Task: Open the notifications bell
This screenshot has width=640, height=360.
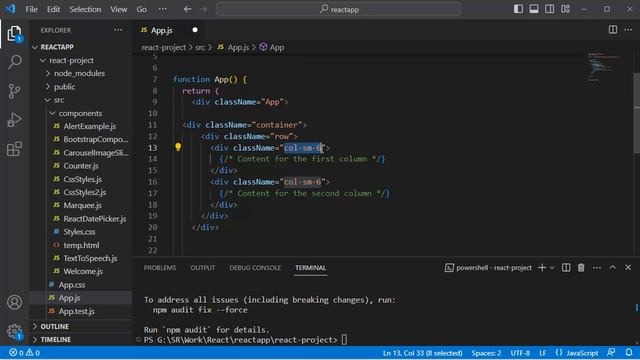Action: (629, 353)
